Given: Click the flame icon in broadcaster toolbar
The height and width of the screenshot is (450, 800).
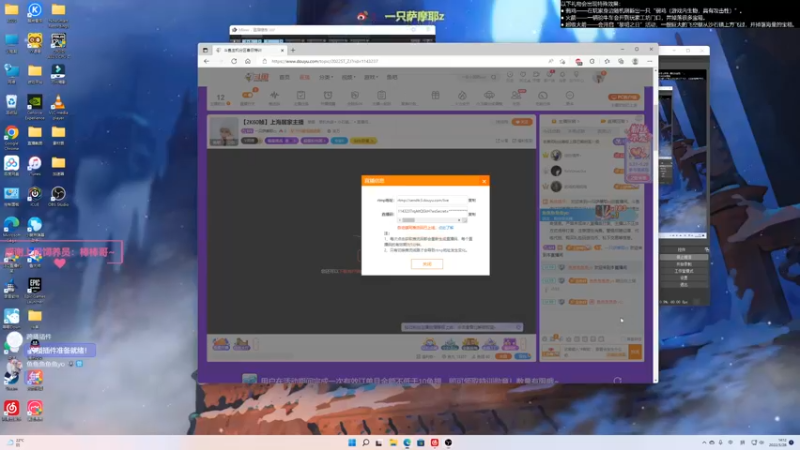Looking at the screenshot, I should click(x=462, y=95).
